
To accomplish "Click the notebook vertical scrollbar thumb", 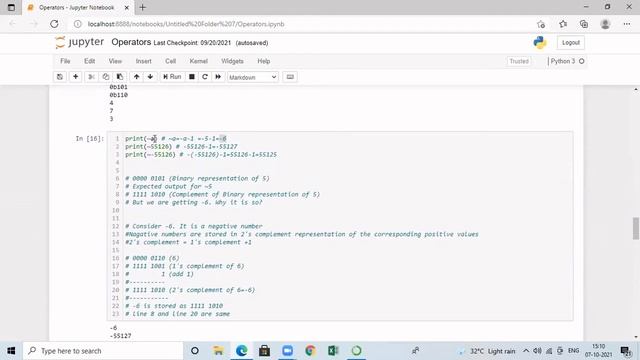I will (x=636, y=229).
